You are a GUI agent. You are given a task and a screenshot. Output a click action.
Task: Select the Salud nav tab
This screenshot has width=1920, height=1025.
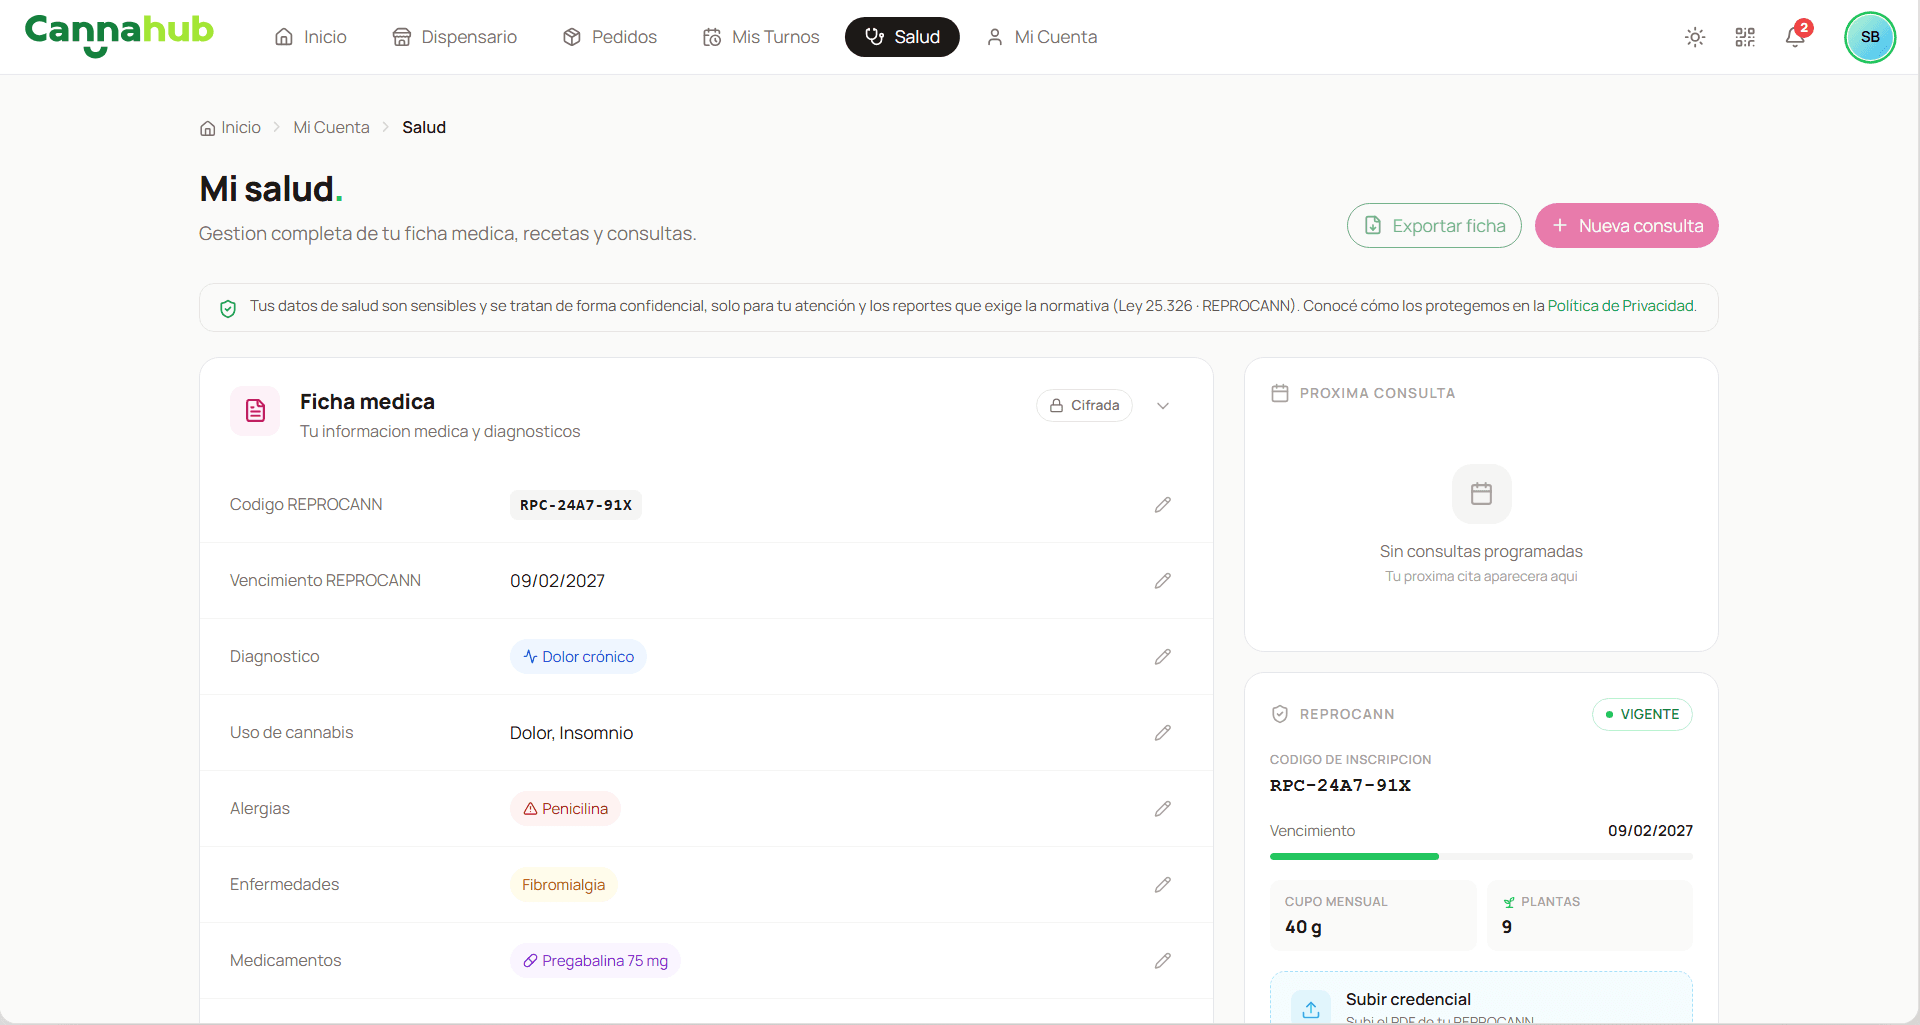point(902,37)
